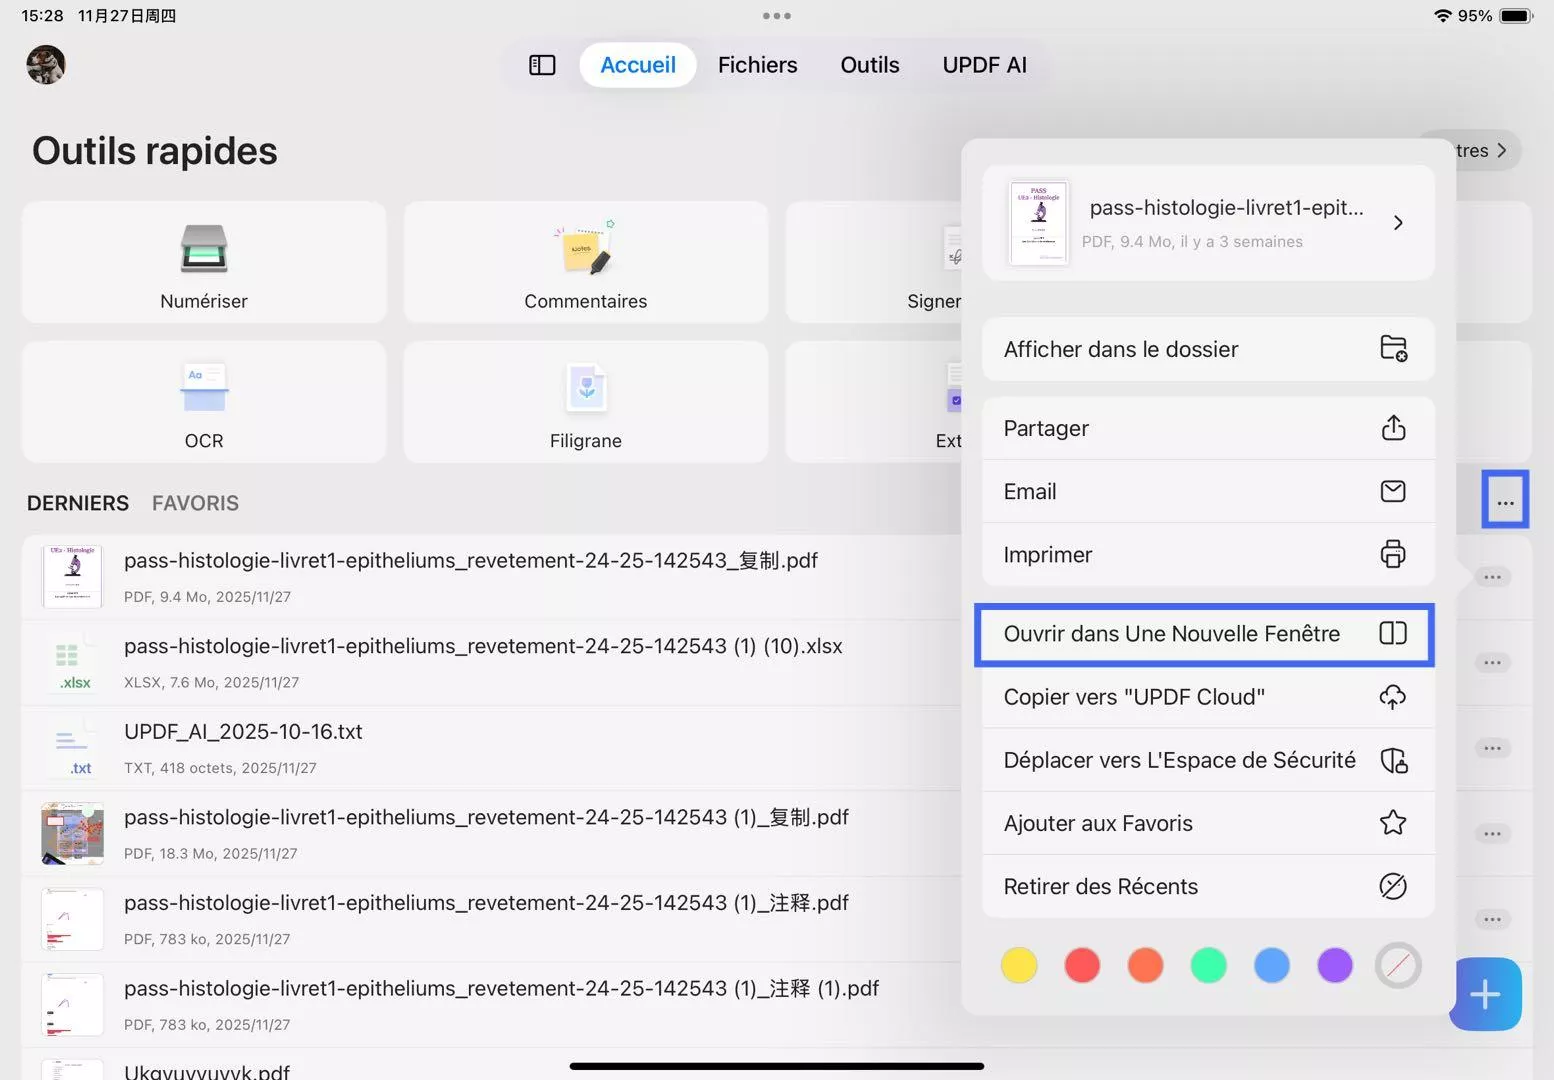Image resolution: width=1554 pixels, height=1080 pixels.
Task: Clear the color tag with no-color swatch
Action: click(1398, 965)
